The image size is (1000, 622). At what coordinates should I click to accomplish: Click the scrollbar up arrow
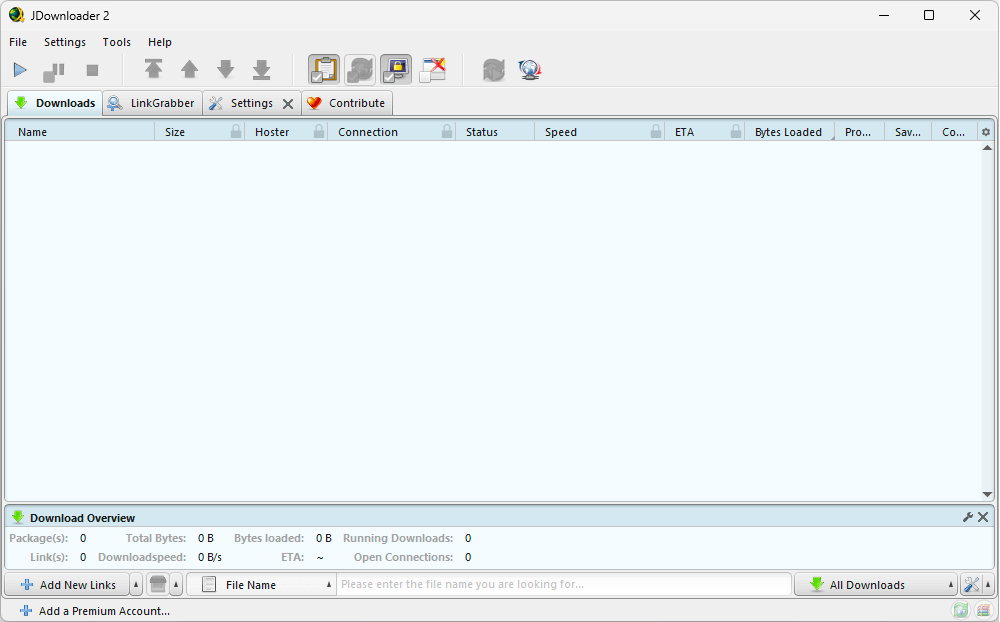point(987,148)
